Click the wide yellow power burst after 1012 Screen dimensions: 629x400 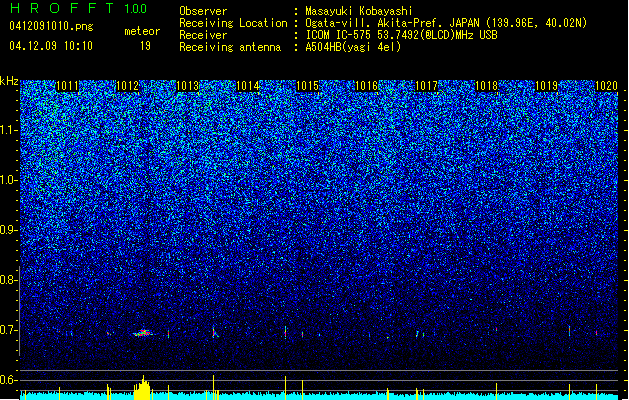(x=142, y=388)
